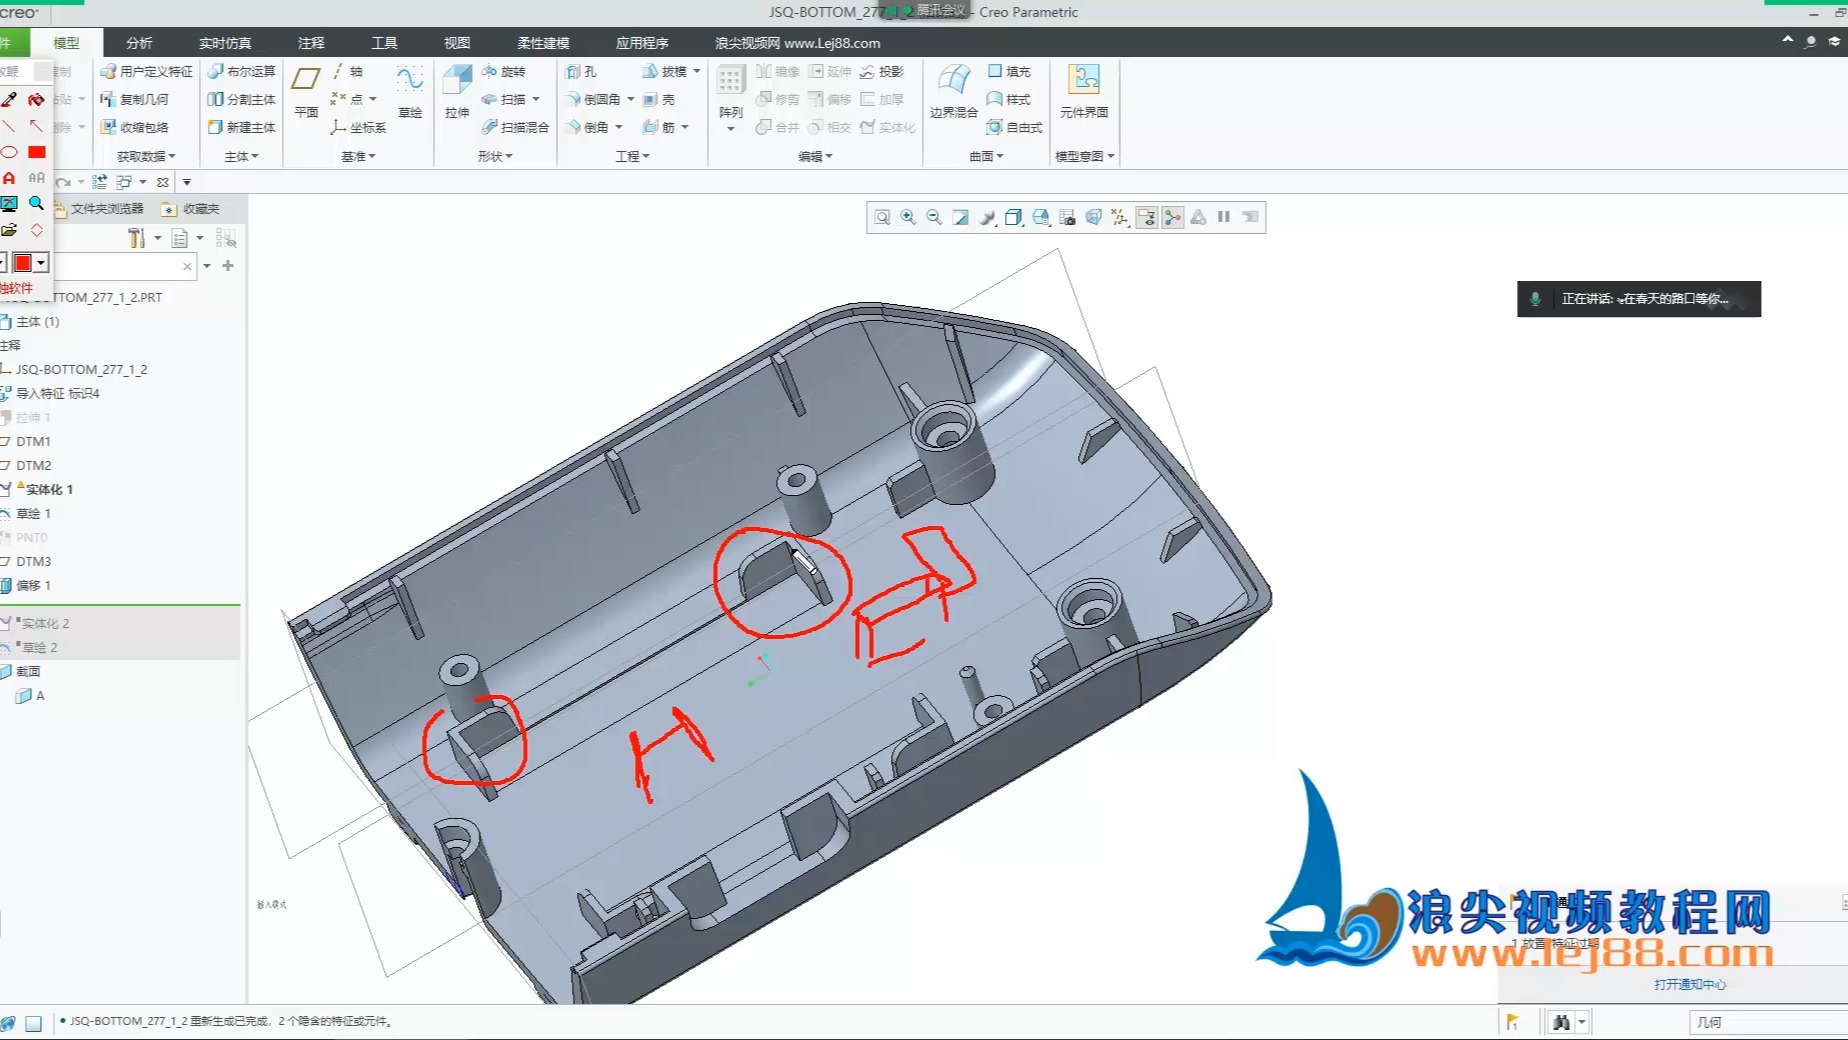The image size is (1848, 1040).
Task: Open the Annotate (注释) tab
Action: click(311, 43)
